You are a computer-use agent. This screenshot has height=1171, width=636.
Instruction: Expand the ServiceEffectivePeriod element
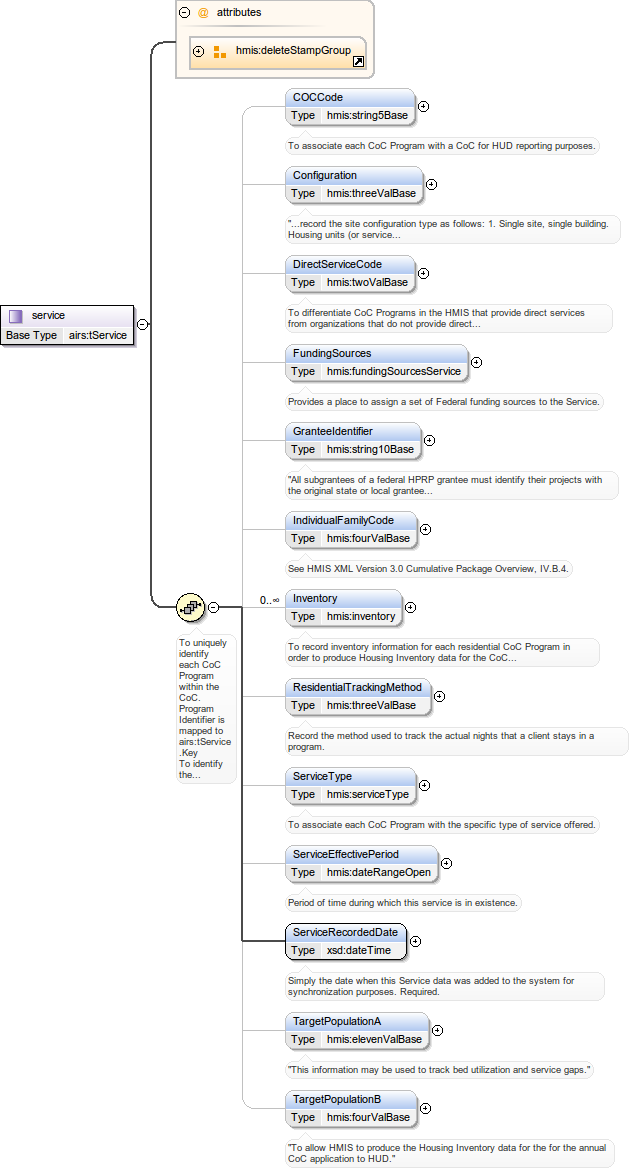pyautogui.click(x=446, y=863)
